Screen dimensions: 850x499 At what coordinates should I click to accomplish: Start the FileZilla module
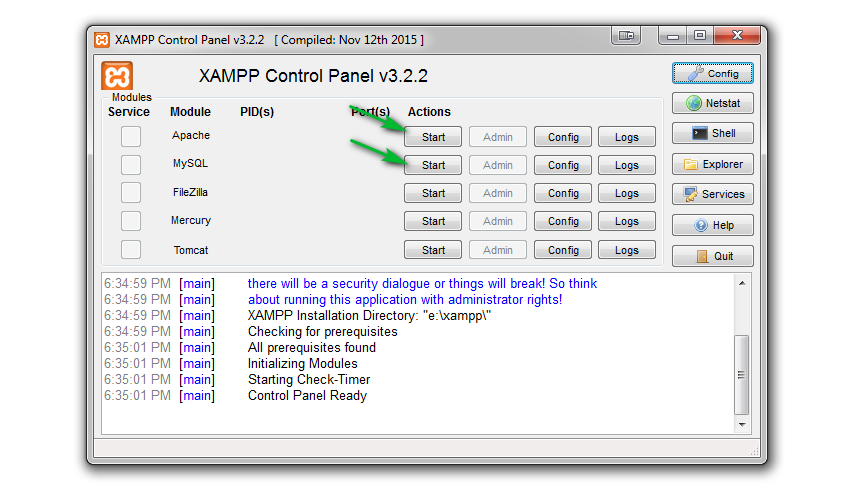[433, 193]
